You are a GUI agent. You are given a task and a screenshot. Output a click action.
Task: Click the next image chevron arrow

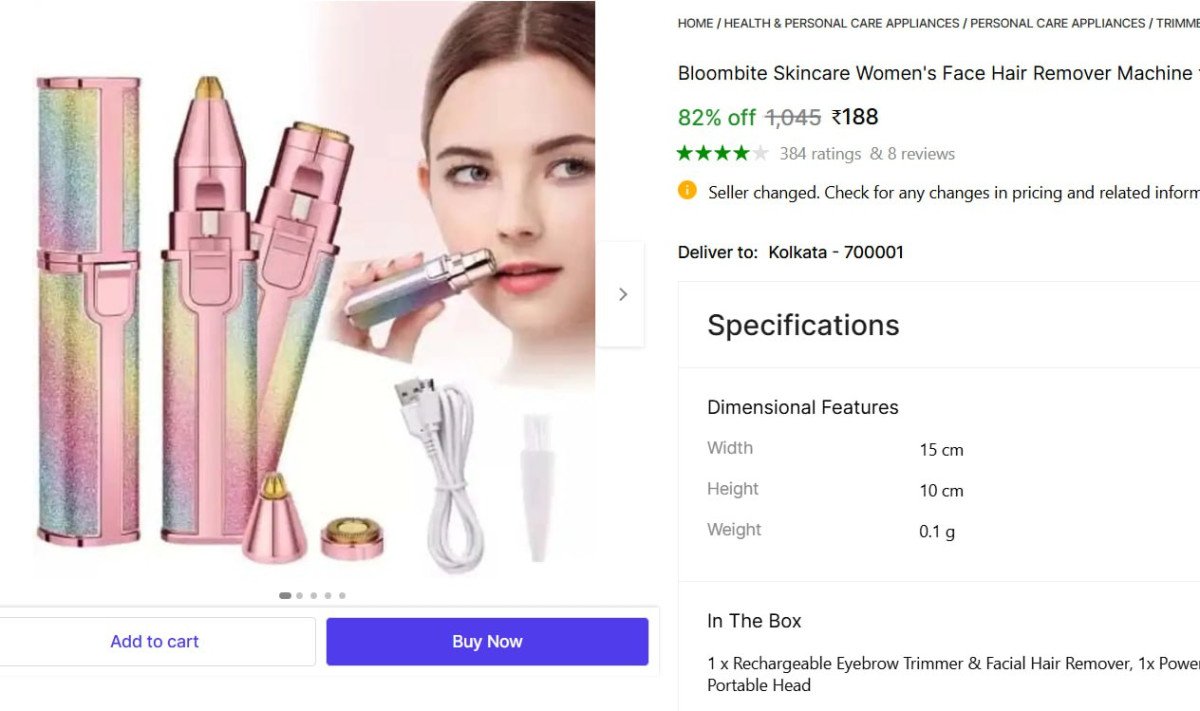[622, 294]
